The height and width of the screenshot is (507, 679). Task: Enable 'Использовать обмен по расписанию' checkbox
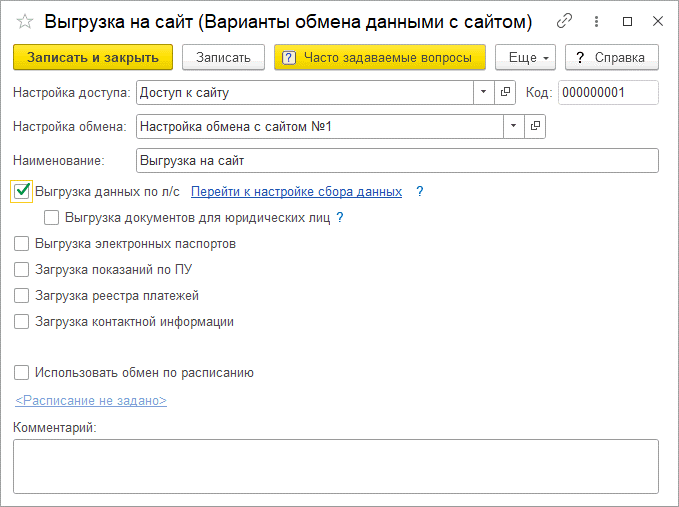(22, 373)
